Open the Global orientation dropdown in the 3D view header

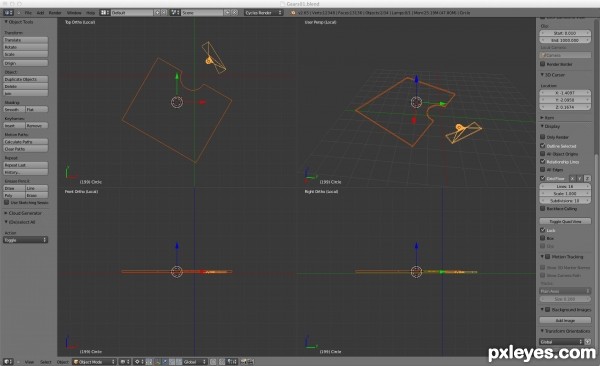tap(194, 361)
